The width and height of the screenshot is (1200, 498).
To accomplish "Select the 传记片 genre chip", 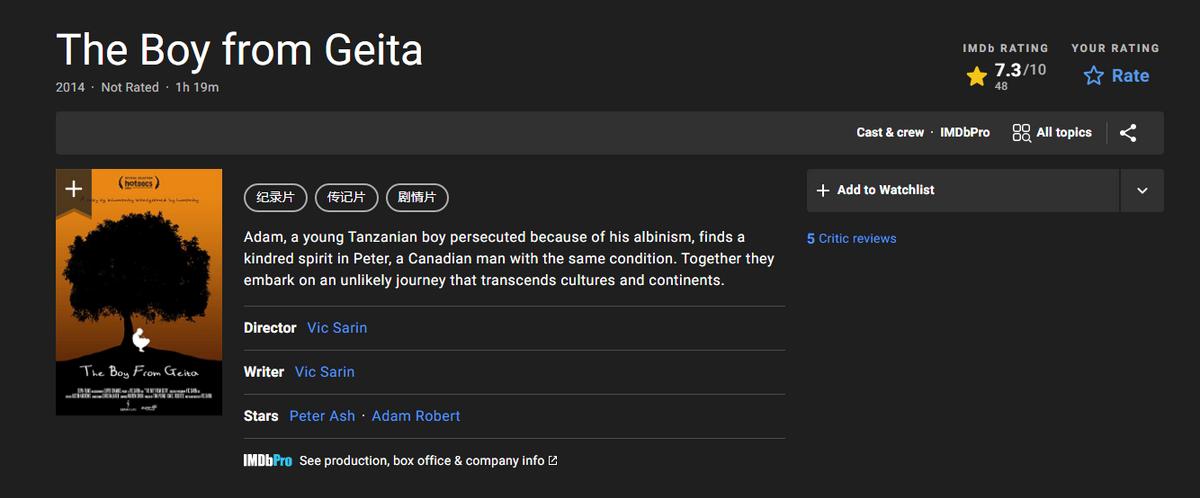I will [x=346, y=197].
